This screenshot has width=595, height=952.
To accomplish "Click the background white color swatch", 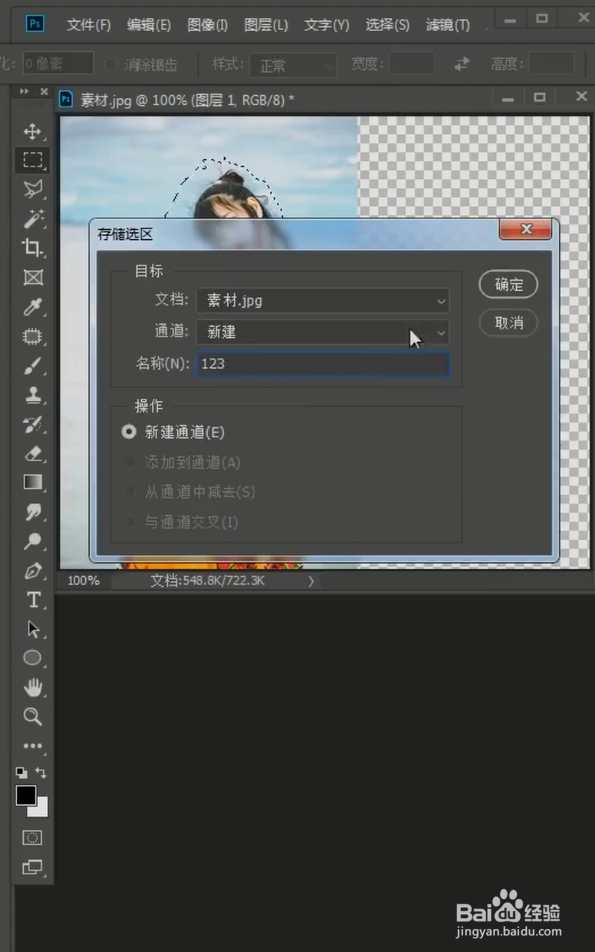I will (x=42, y=810).
